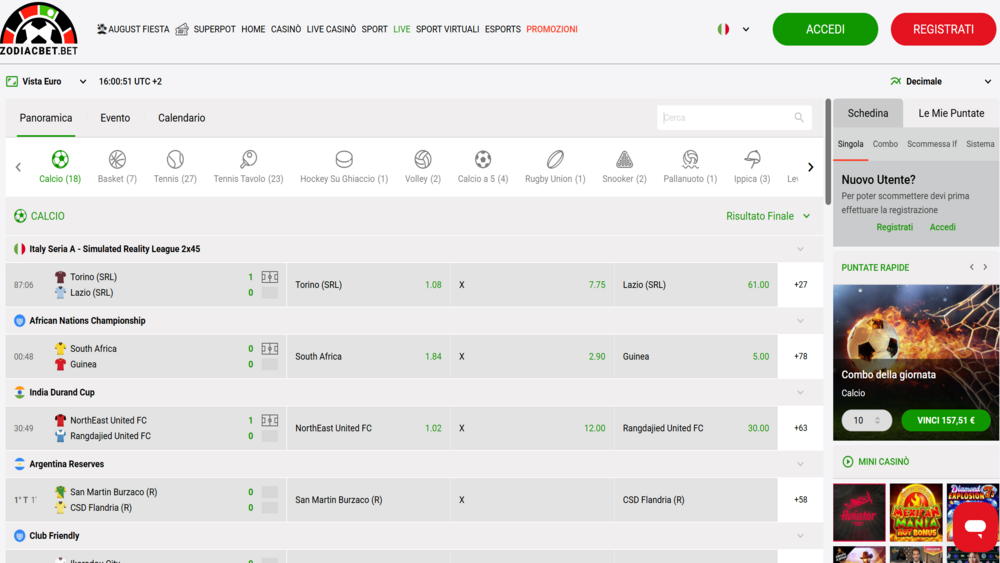Collapse the Argentina Reserves section

click(x=800, y=464)
